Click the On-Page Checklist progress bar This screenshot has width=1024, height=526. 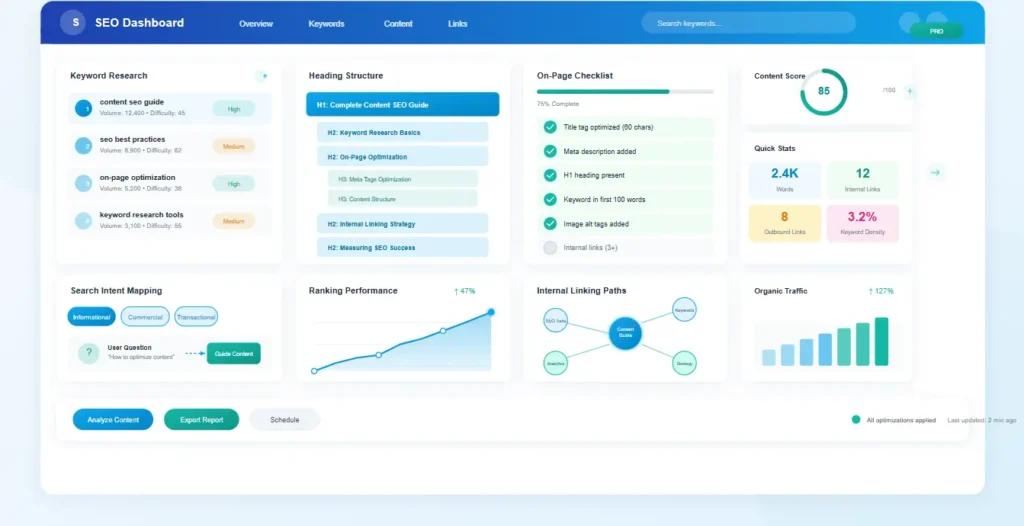tap(625, 91)
